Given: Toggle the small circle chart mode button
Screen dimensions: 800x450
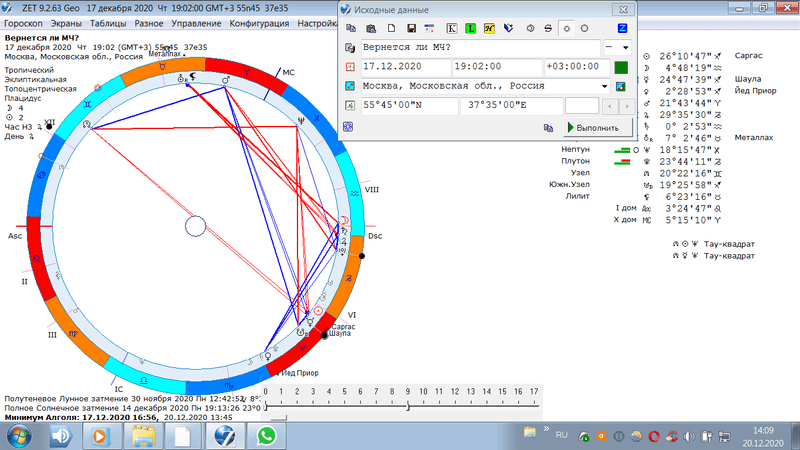Looking at the screenshot, I should point(566,27).
